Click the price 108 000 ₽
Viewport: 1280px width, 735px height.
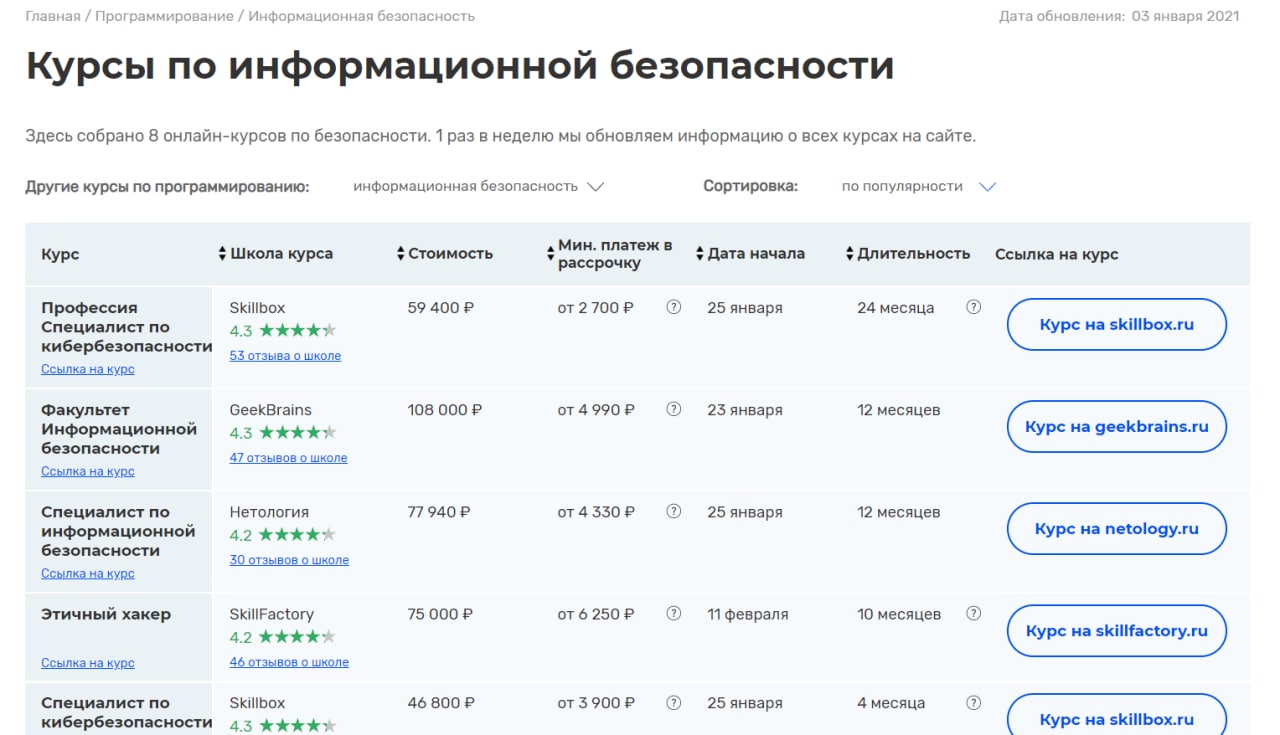(x=445, y=410)
